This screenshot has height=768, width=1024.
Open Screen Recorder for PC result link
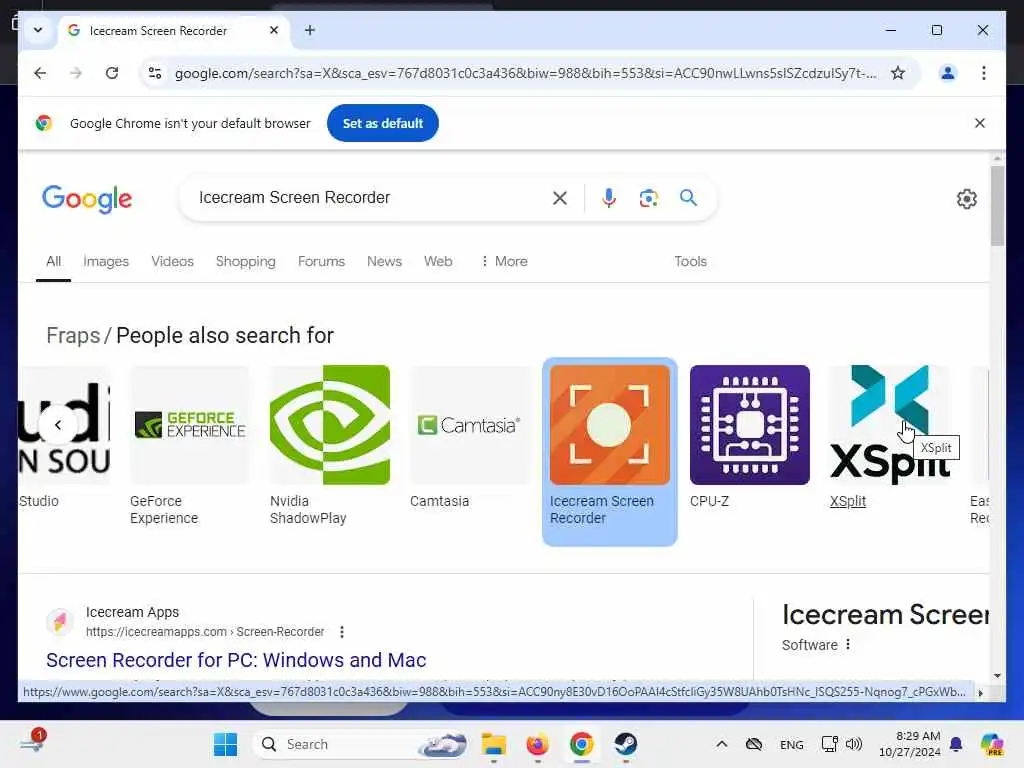[x=236, y=660]
